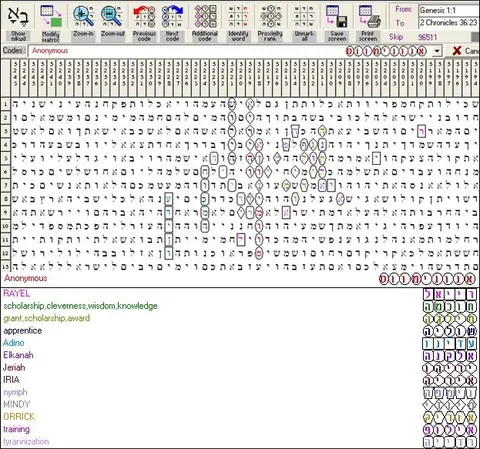Click the Hebrew letters beside RAYEL
This screenshot has height=449, width=480.
point(450,294)
